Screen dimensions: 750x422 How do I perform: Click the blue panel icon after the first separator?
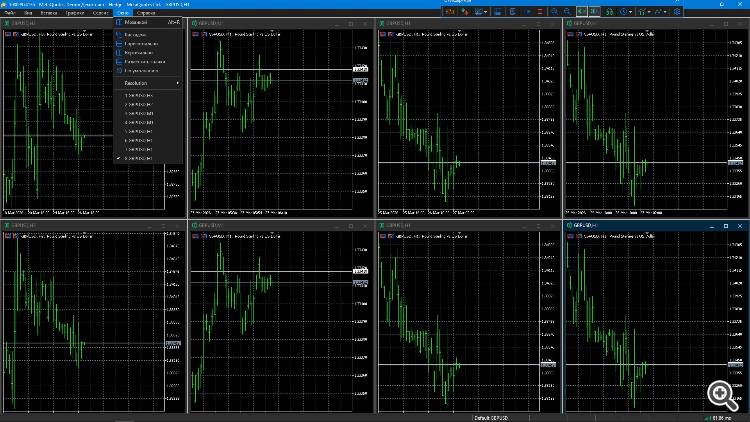coord(497,12)
